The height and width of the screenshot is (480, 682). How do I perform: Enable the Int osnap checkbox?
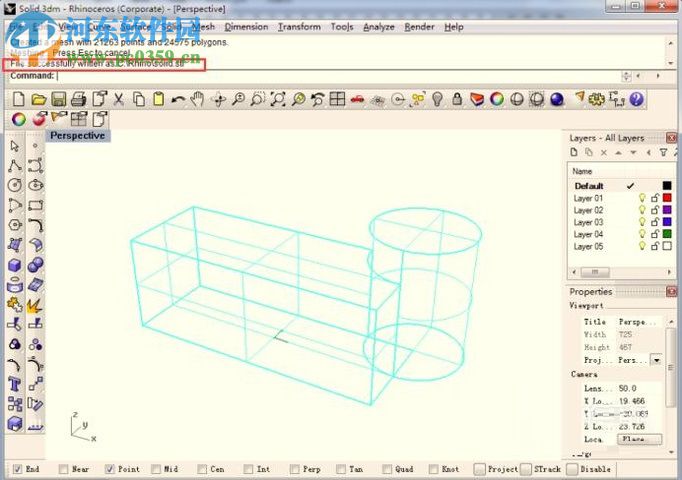click(248, 469)
